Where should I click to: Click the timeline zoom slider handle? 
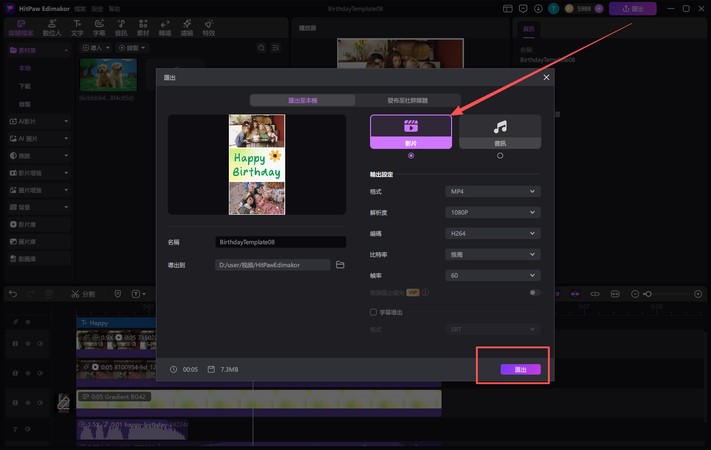pyautogui.click(x=649, y=294)
